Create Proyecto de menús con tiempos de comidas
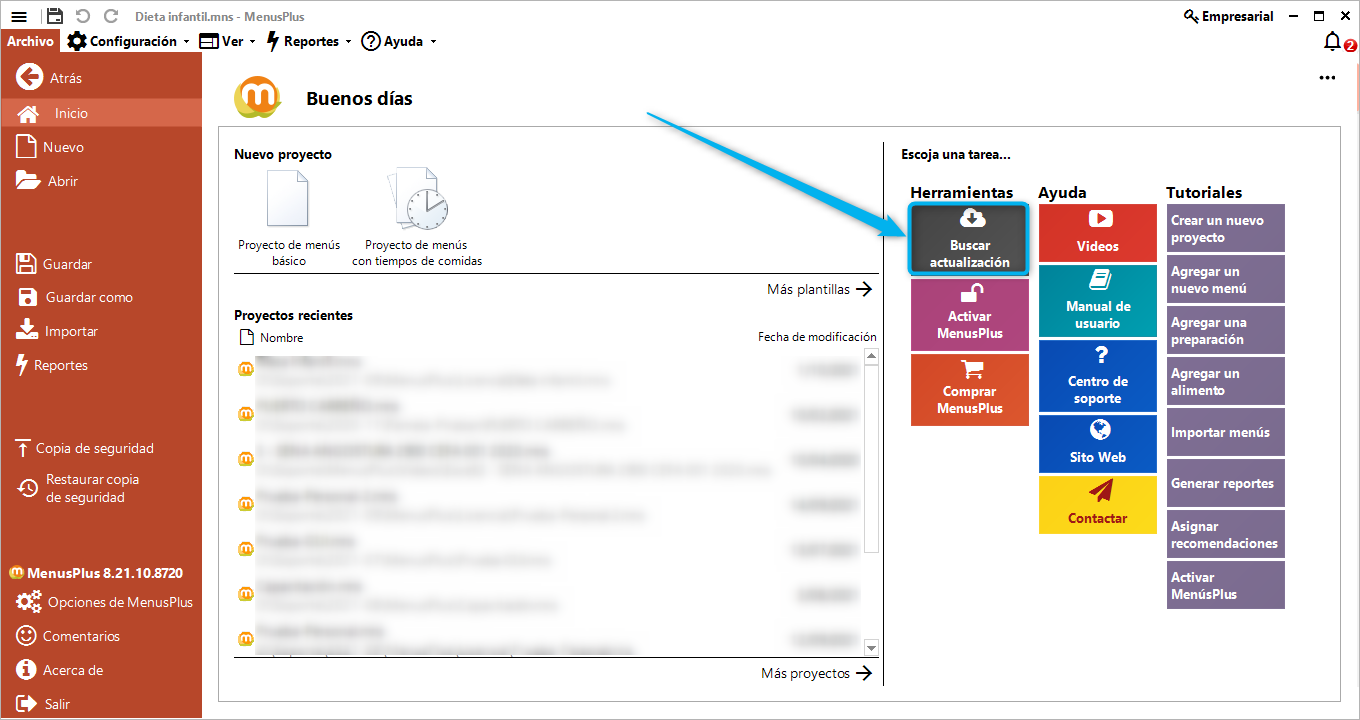The height and width of the screenshot is (720, 1360). pos(417,218)
